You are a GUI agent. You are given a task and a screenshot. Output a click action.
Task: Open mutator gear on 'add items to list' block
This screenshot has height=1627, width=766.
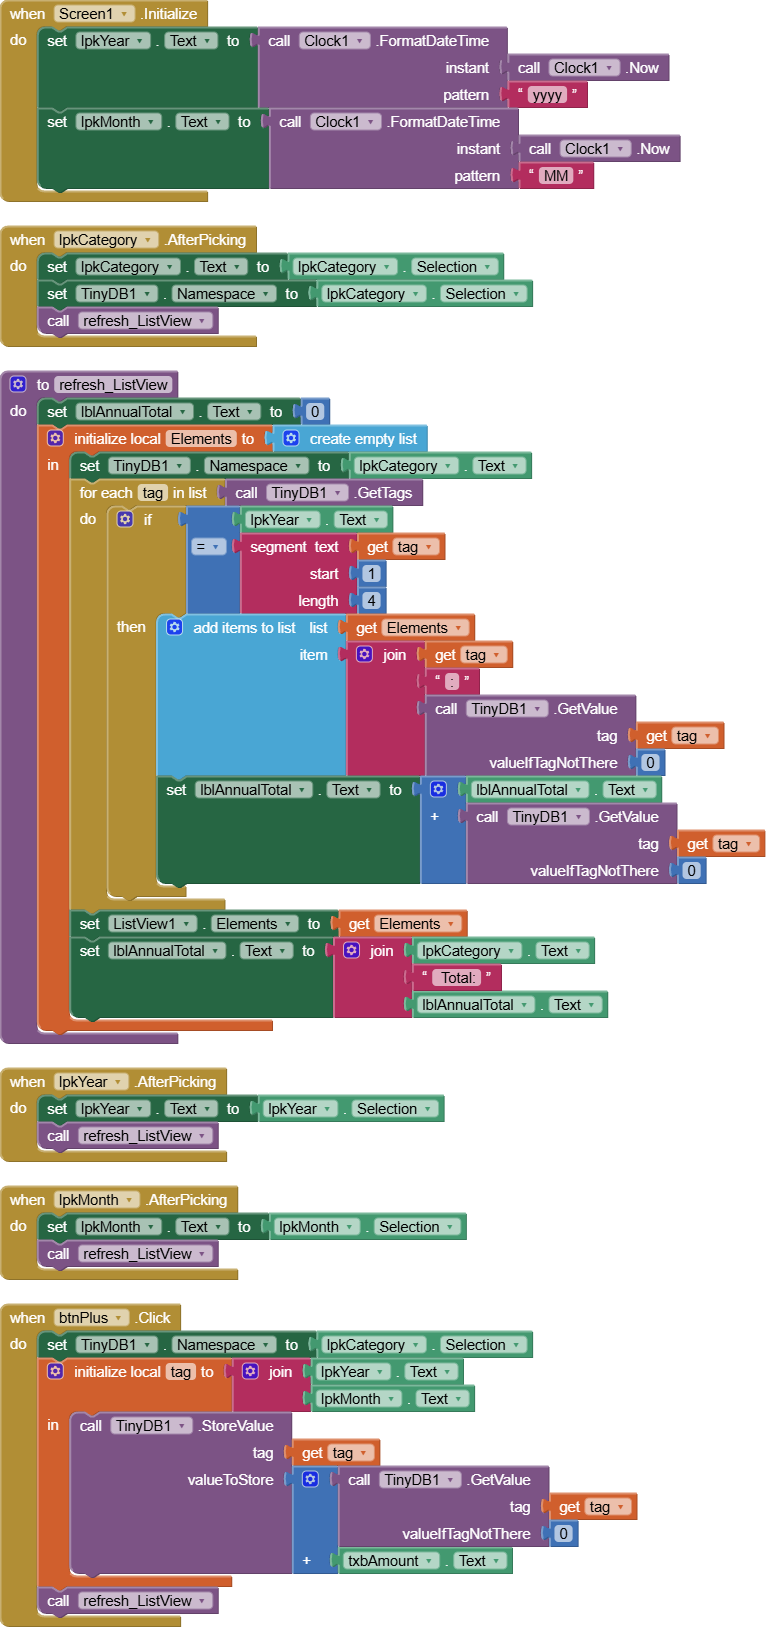click(174, 627)
